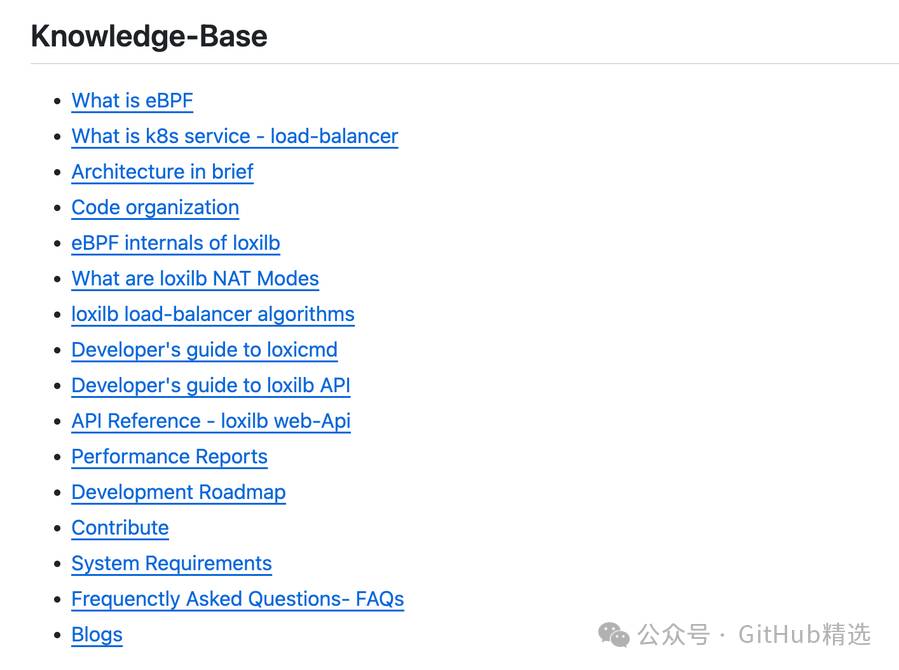Open What are loxilb NAT Modes
The image size is (899, 670).
(x=195, y=279)
